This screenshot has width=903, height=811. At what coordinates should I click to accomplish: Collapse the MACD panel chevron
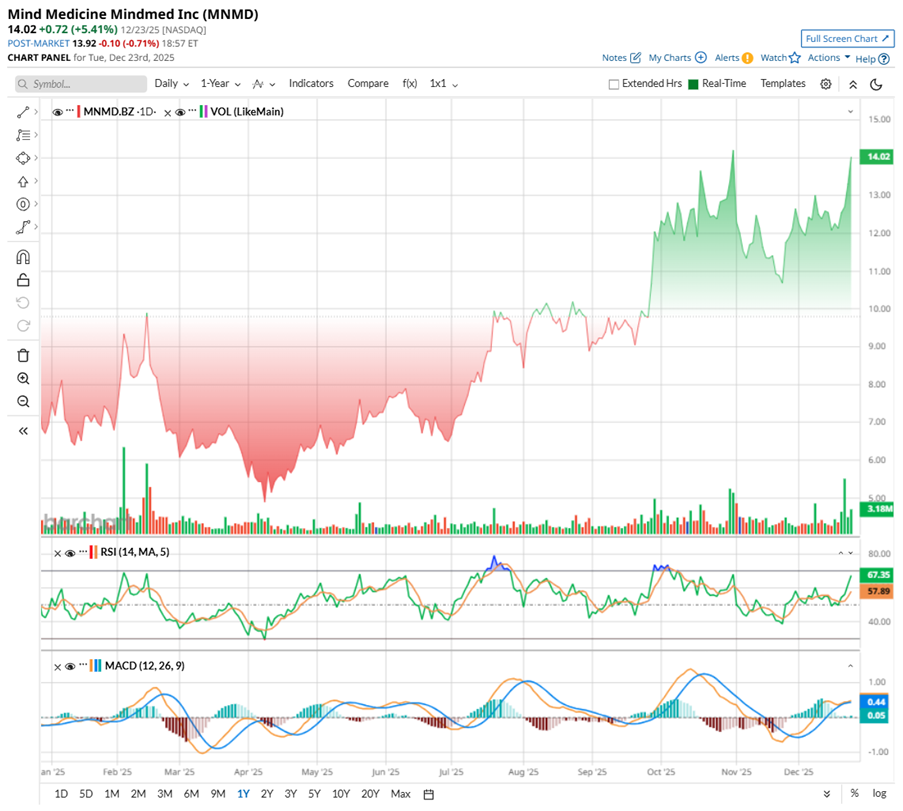click(851, 666)
